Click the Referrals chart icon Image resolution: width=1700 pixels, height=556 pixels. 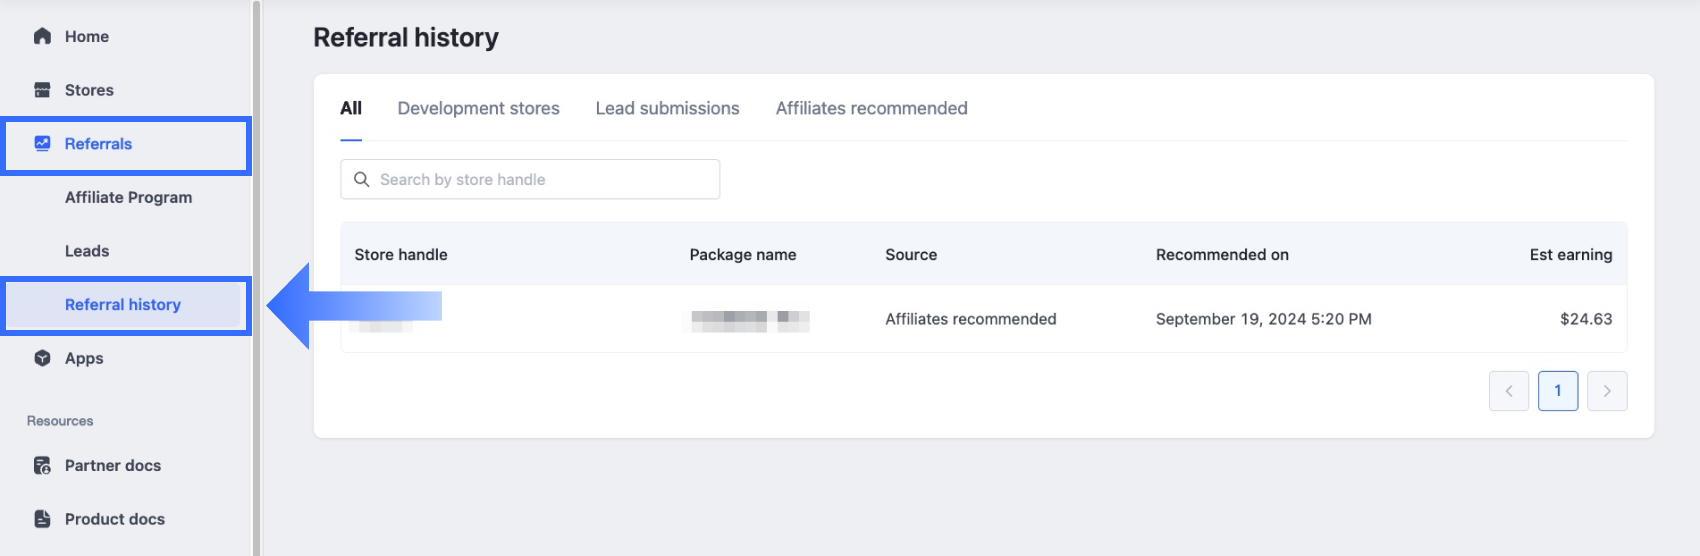point(42,144)
